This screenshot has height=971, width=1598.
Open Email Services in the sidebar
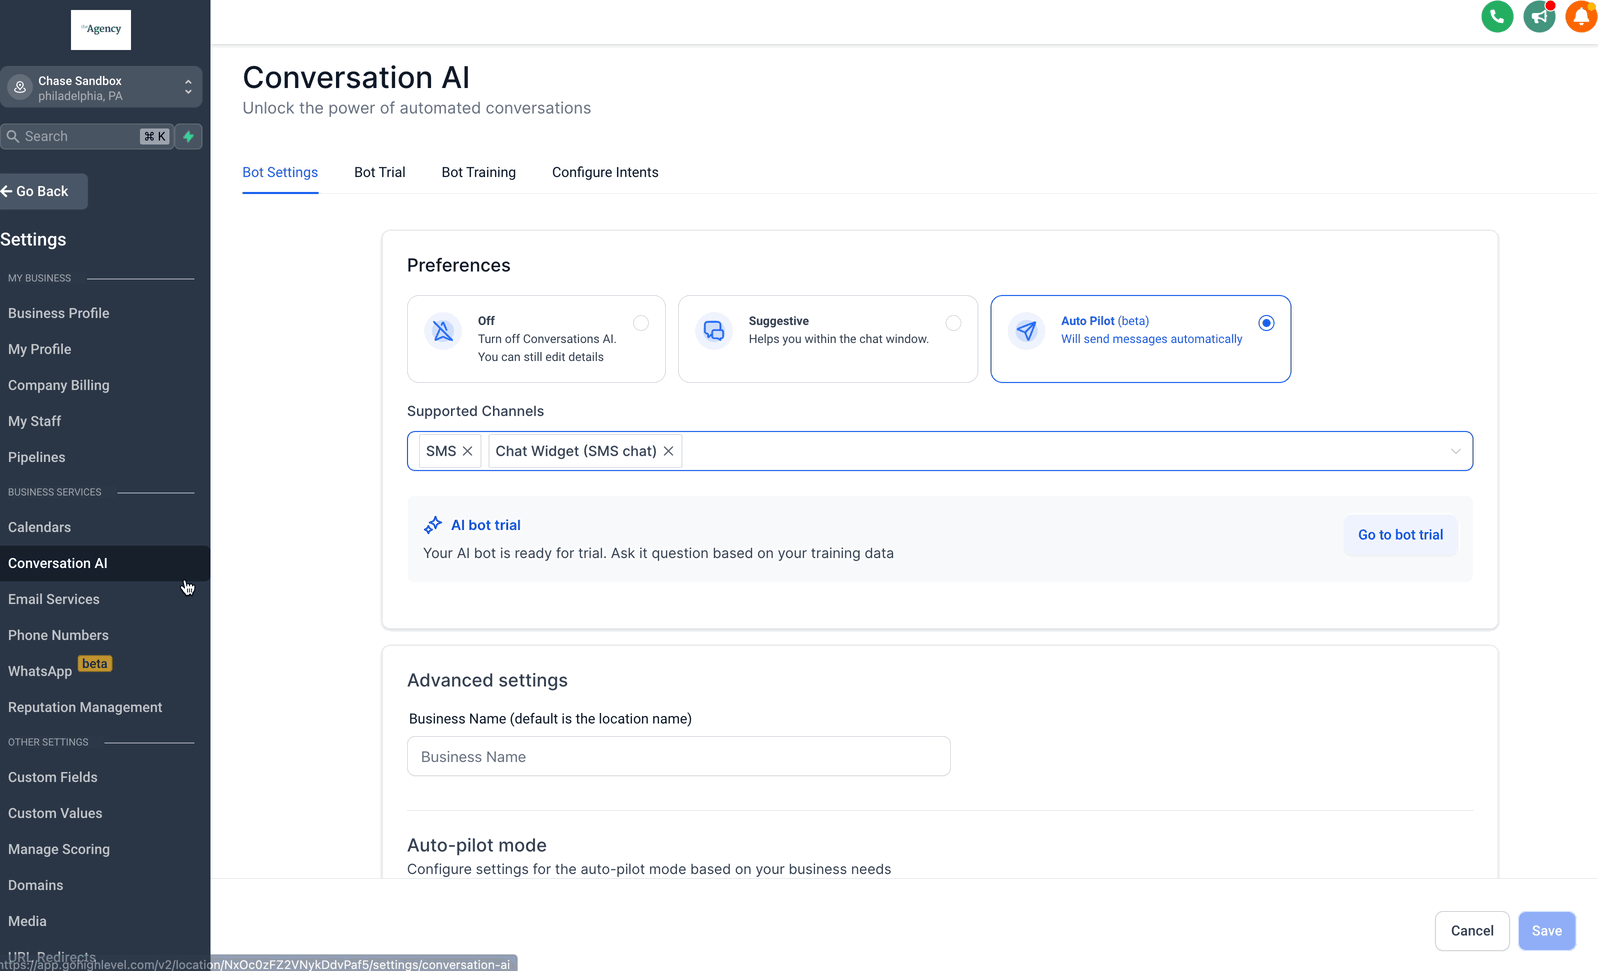pyautogui.click(x=54, y=599)
